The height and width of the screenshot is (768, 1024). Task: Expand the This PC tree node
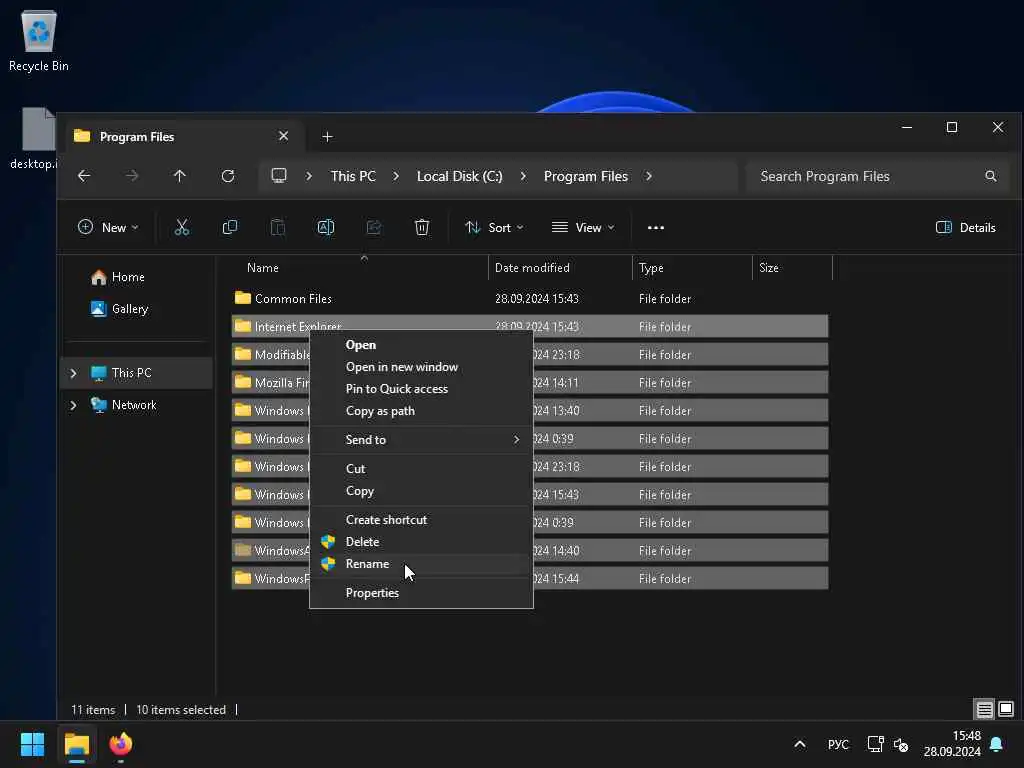click(x=73, y=373)
